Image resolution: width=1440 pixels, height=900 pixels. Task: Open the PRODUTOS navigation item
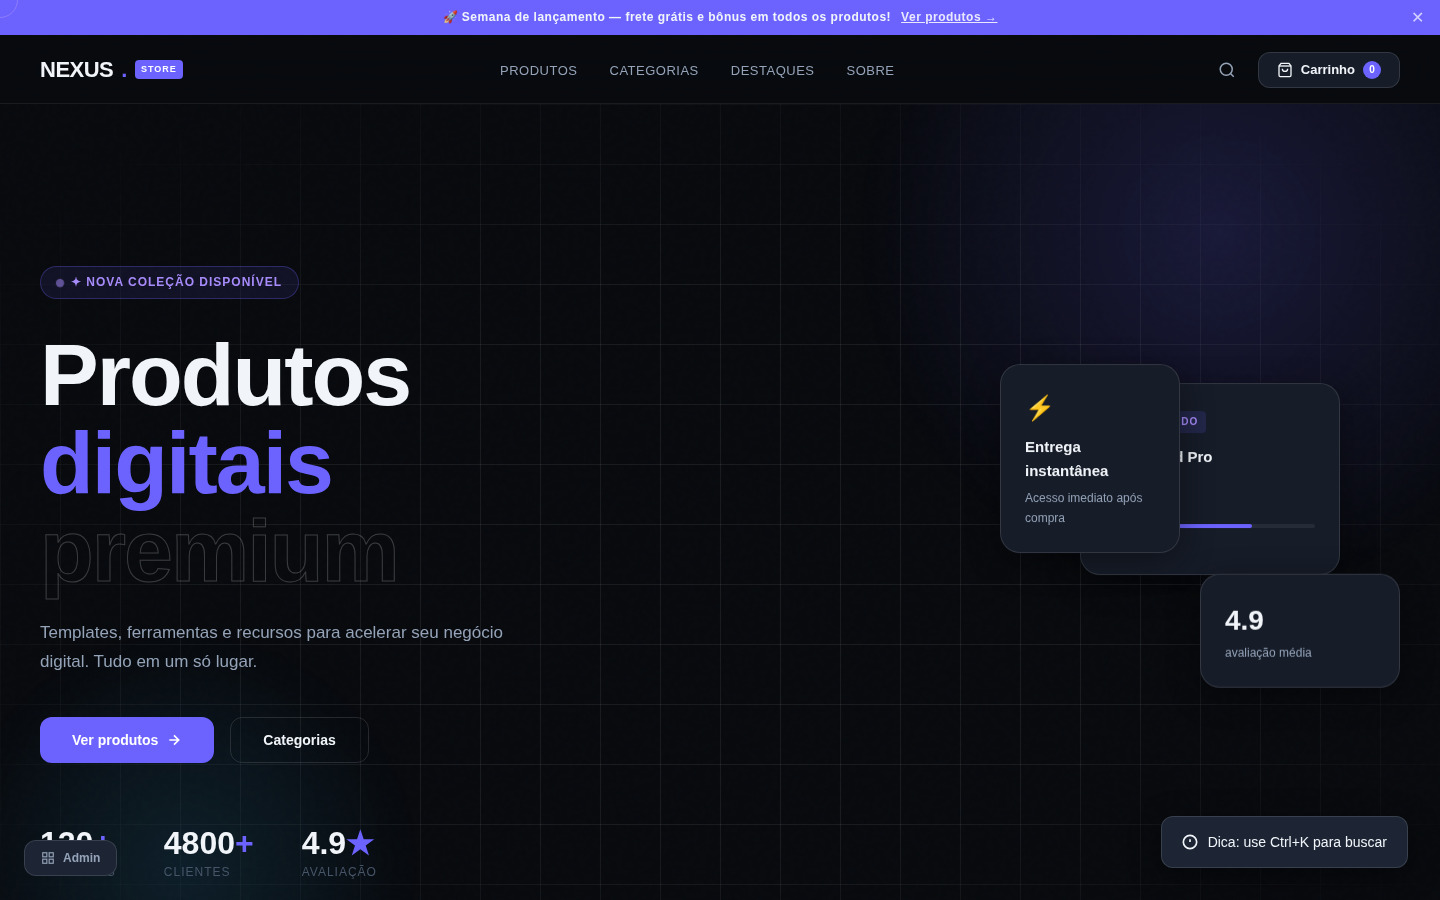538,71
